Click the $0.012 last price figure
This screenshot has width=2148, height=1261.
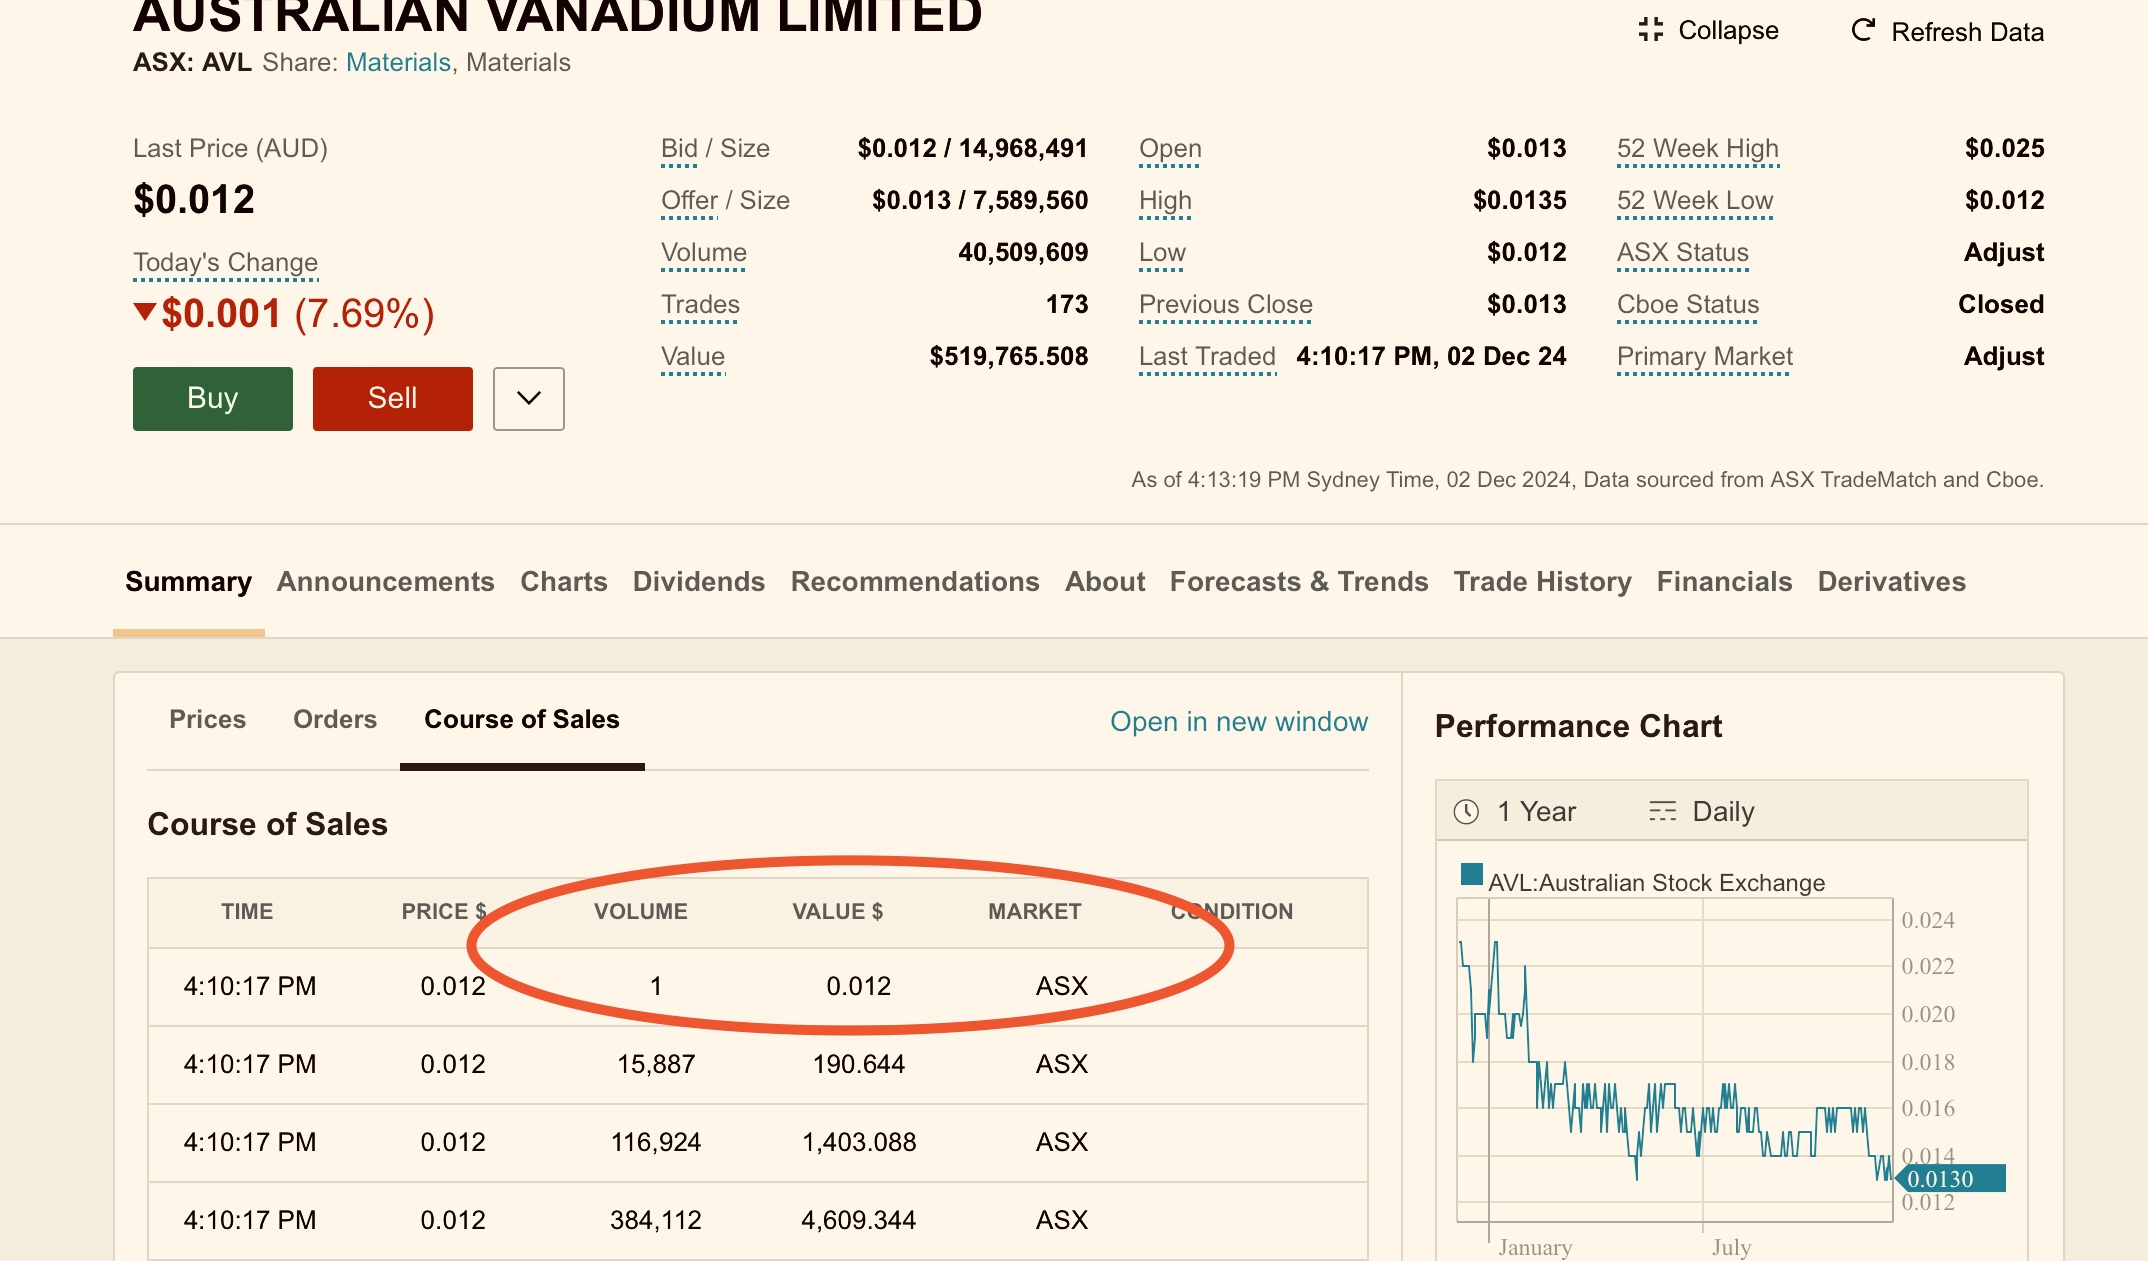[x=194, y=200]
